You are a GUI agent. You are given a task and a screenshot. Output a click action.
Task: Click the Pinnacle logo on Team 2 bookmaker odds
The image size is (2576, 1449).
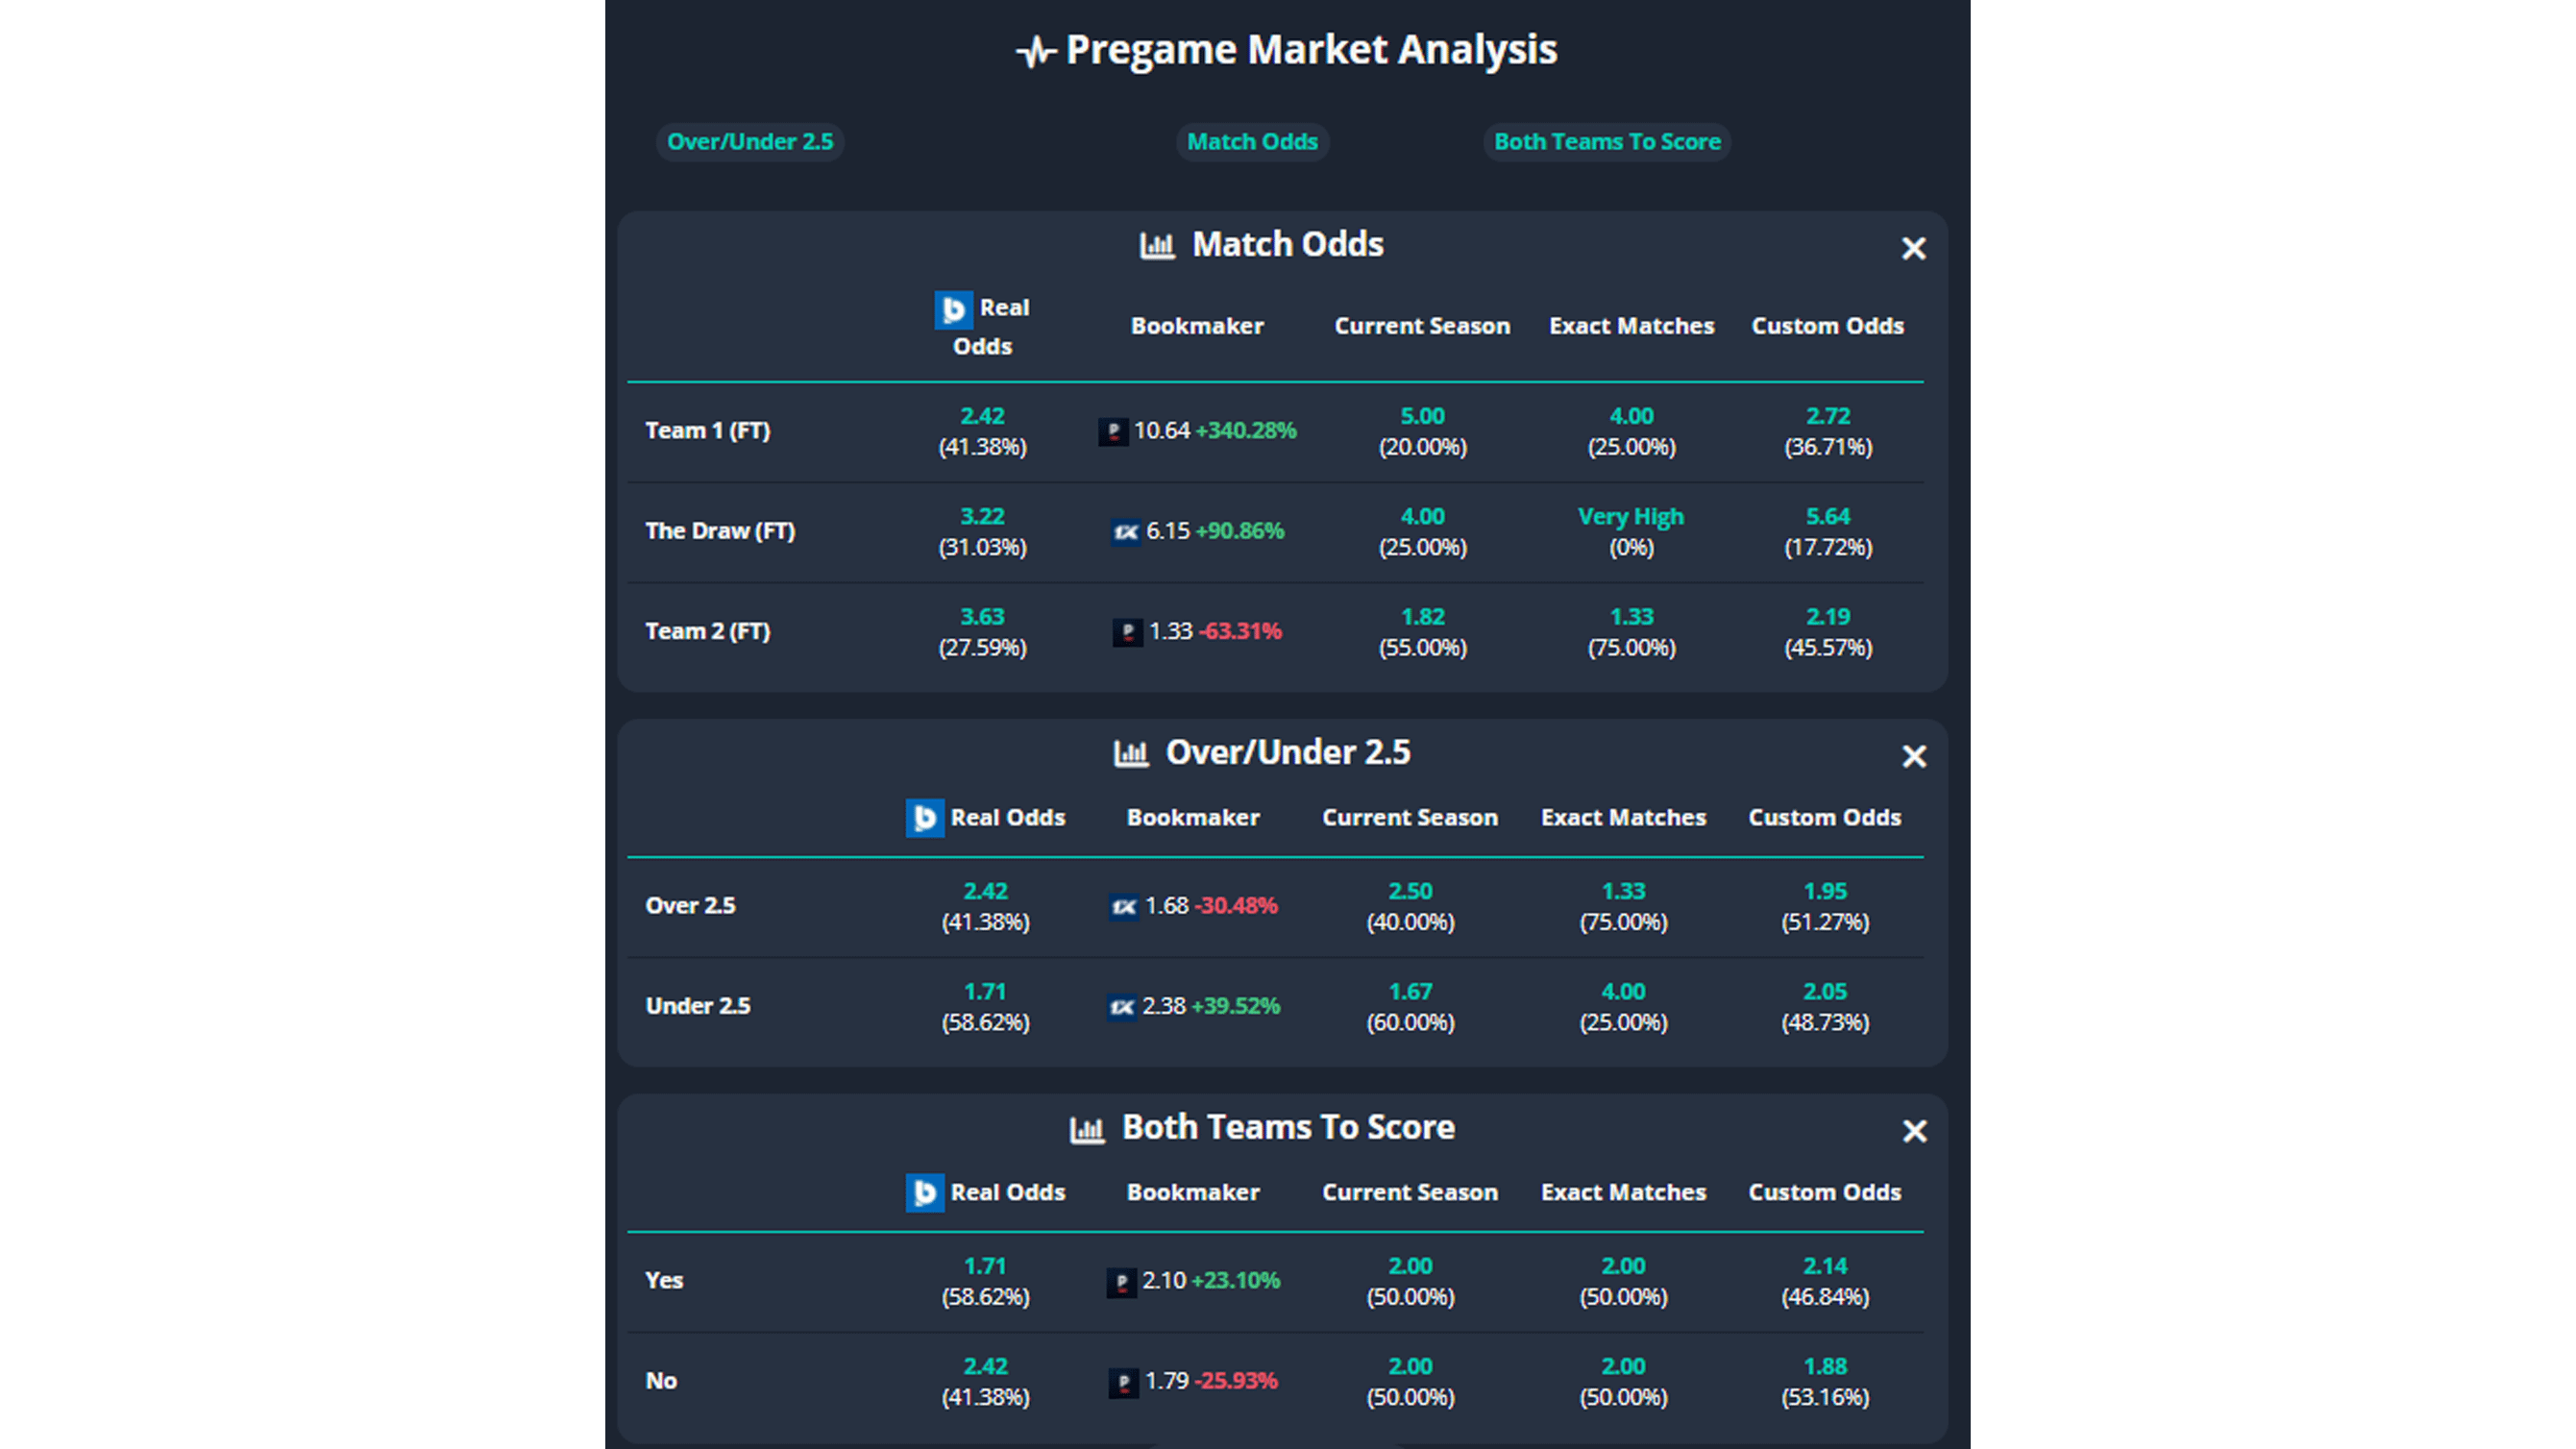pos(1127,632)
